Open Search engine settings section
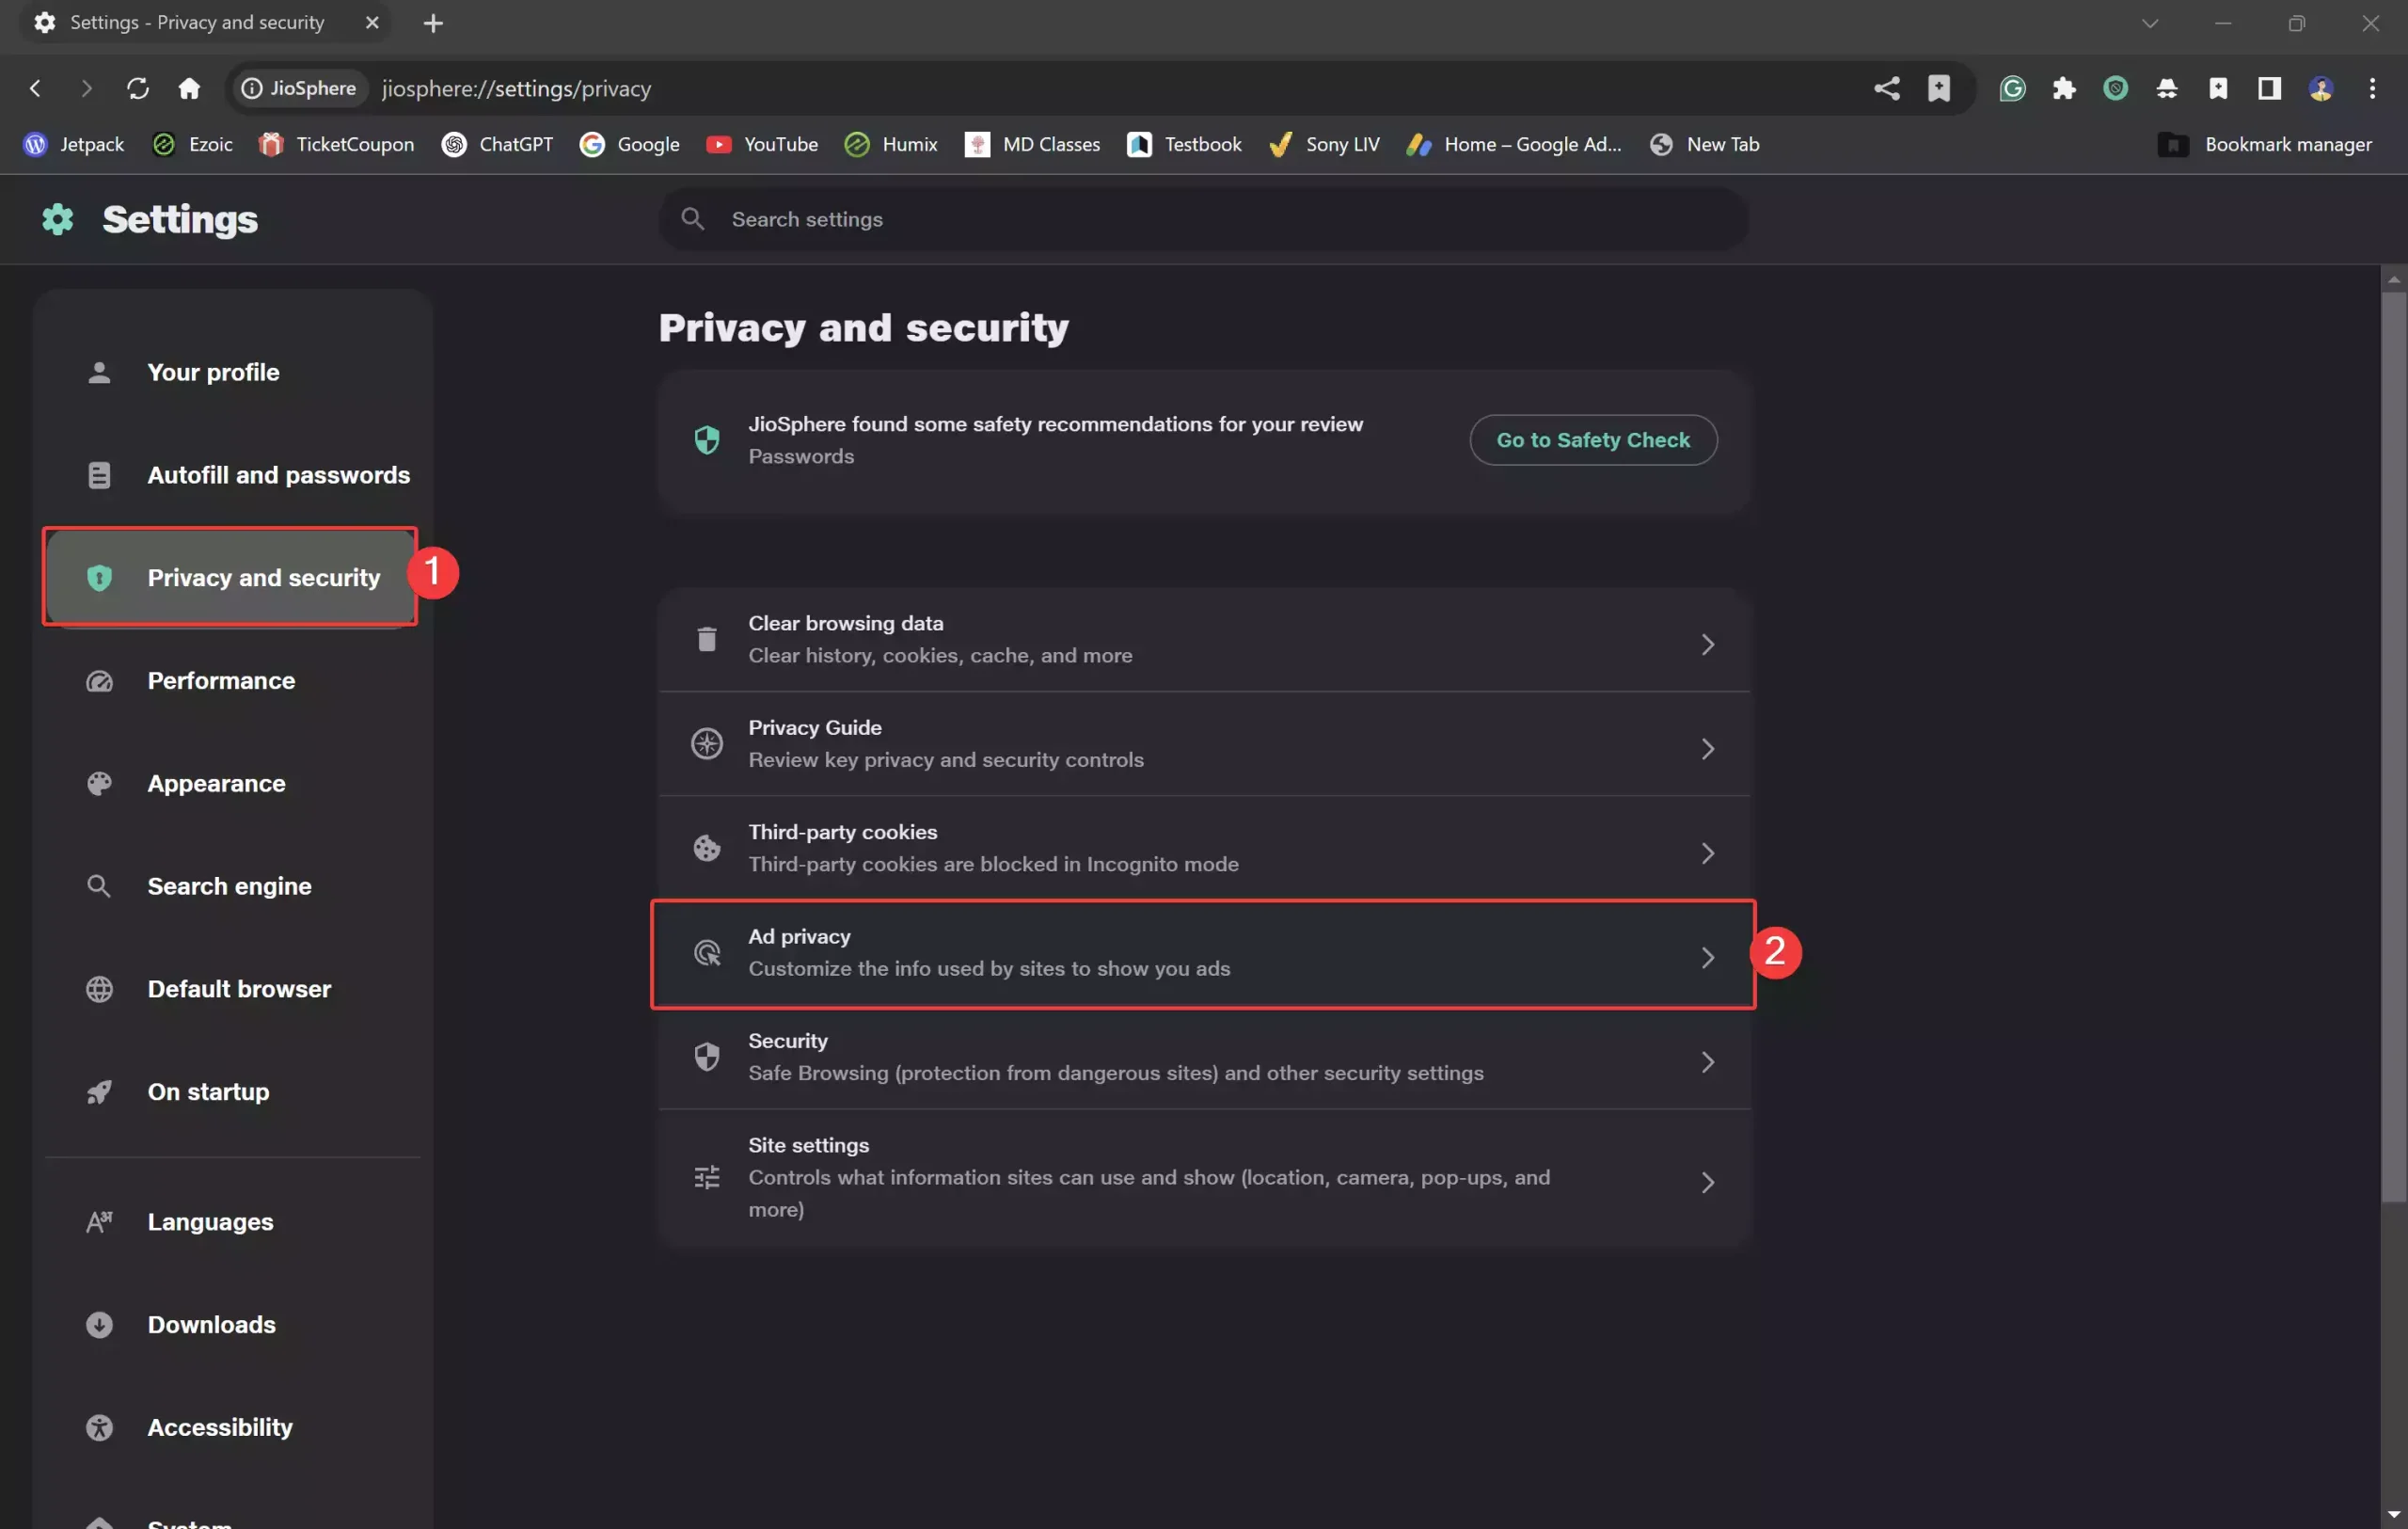The width and height of the screenshot is (2408, 1529). [x=229, y=886]
